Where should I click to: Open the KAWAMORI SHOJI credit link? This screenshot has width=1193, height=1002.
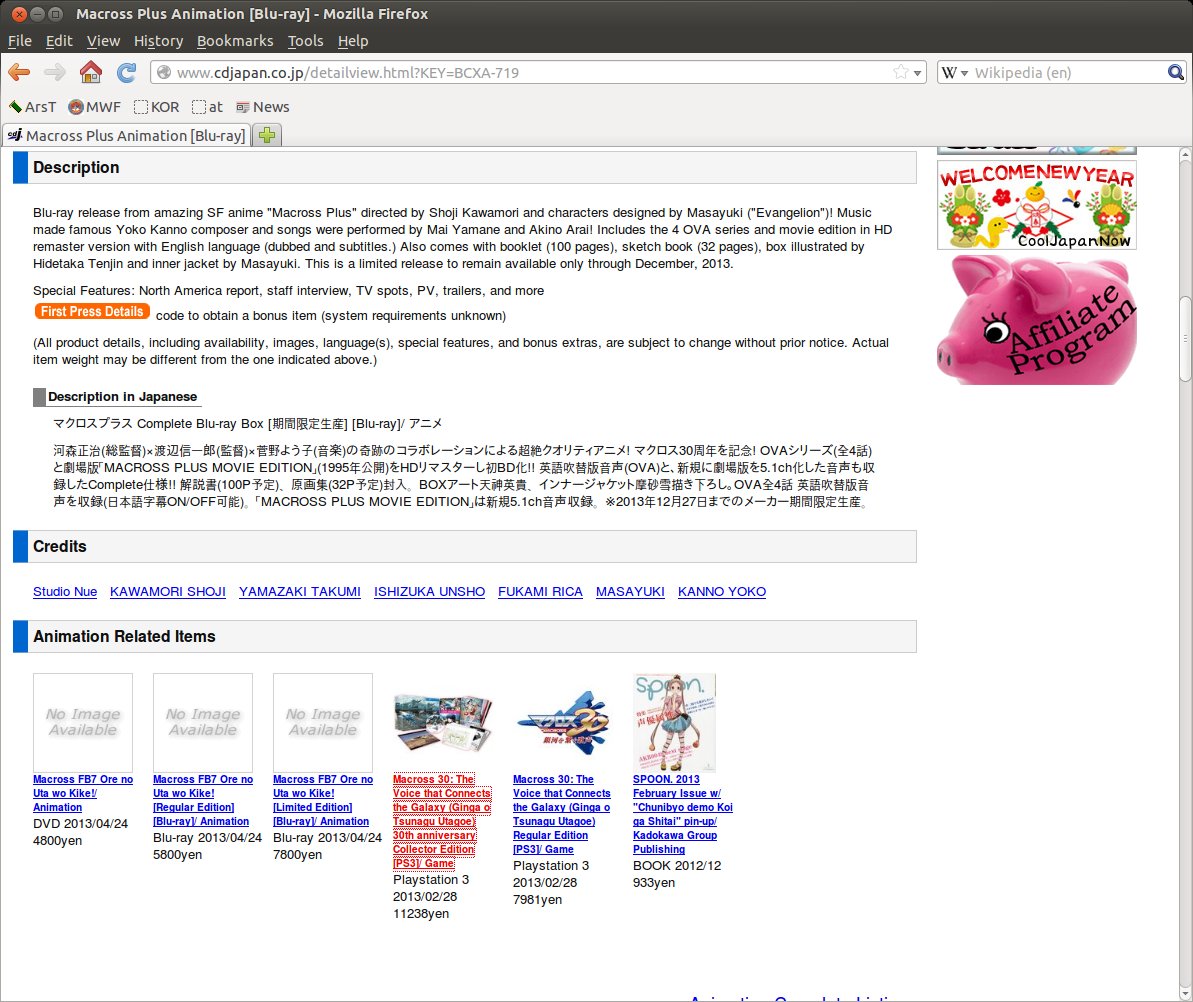[x=167, y=592]
